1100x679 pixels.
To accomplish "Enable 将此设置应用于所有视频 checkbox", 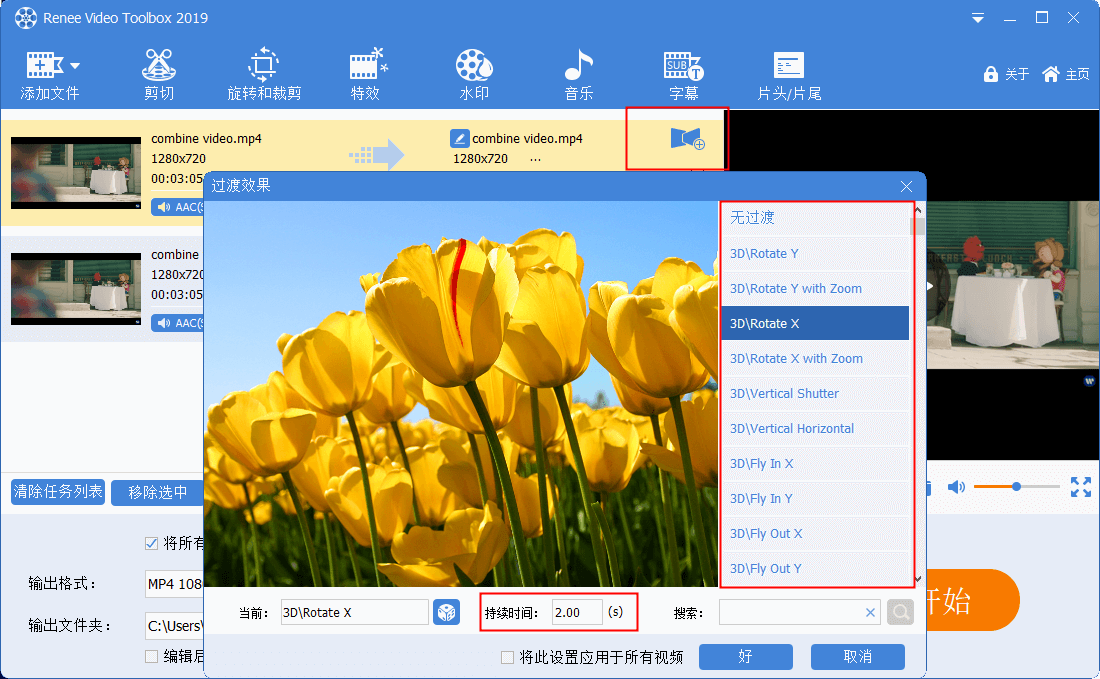I will pos(508,657).
